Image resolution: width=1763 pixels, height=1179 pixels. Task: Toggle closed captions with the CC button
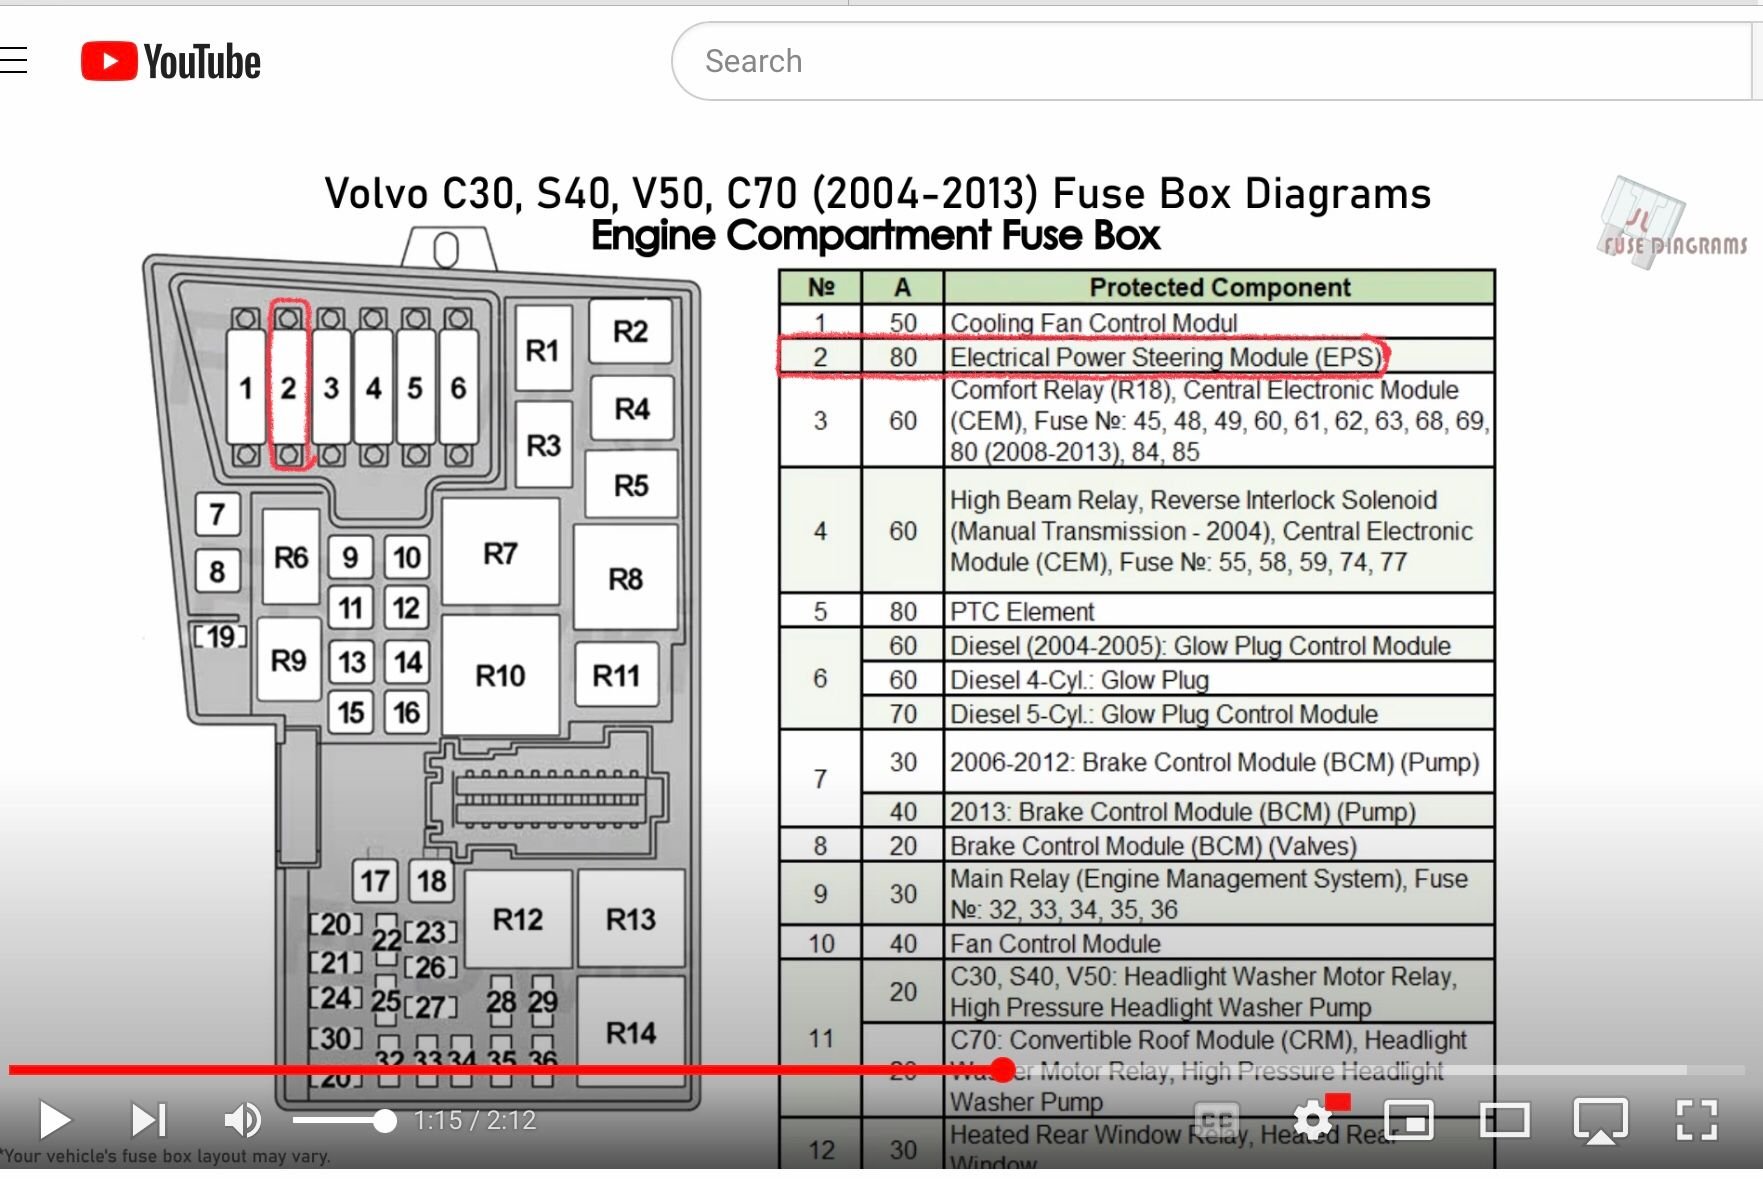coord(1216,1120)
